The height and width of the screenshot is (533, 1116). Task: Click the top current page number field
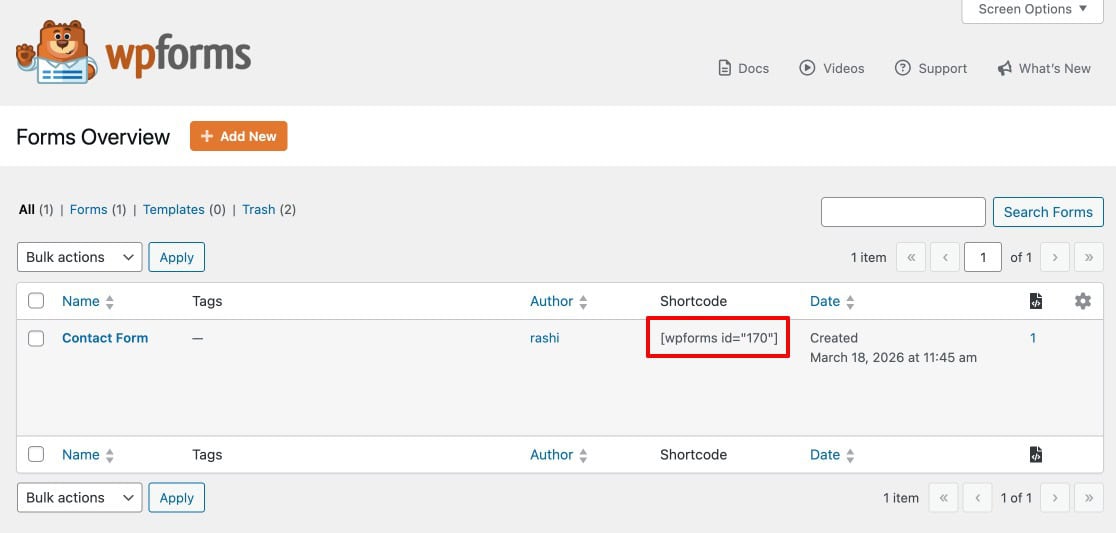point(983,257)
